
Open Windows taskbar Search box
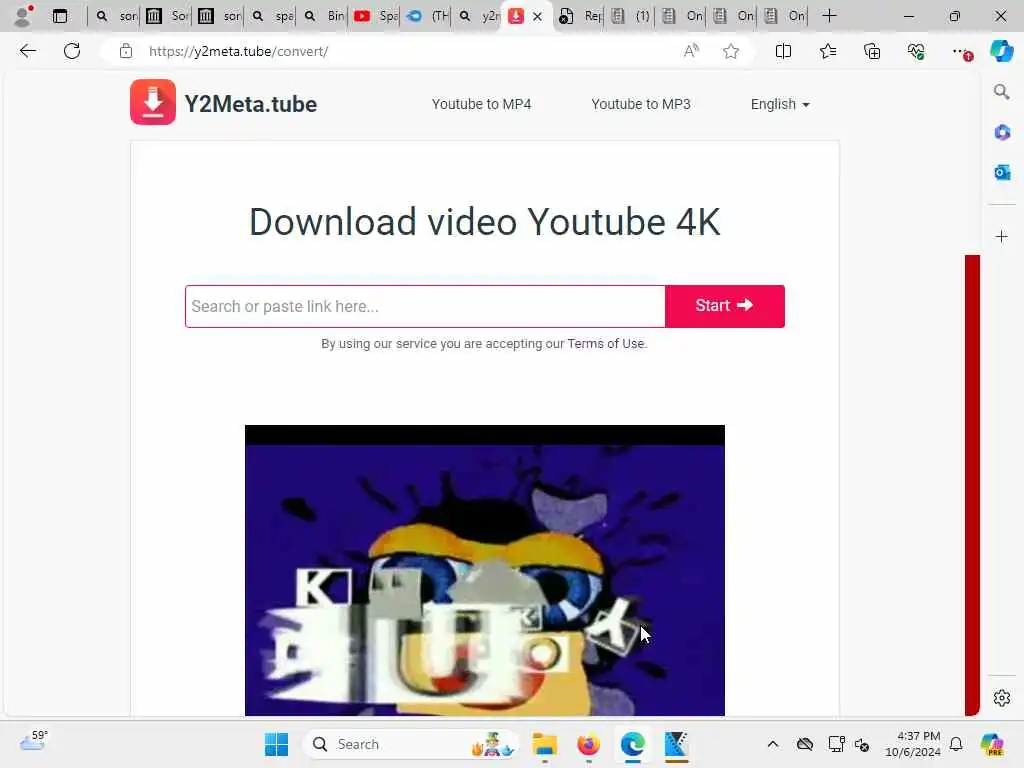[410, 744]
